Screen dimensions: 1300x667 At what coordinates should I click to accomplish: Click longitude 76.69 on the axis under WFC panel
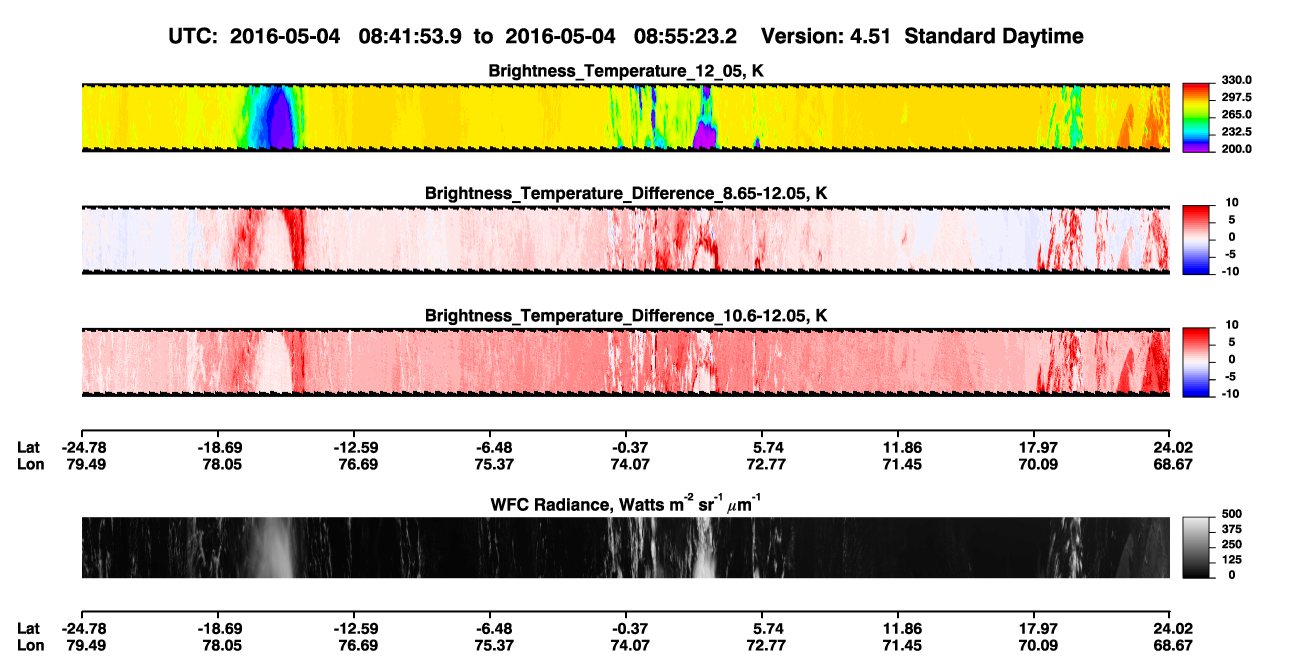[358, 645]
